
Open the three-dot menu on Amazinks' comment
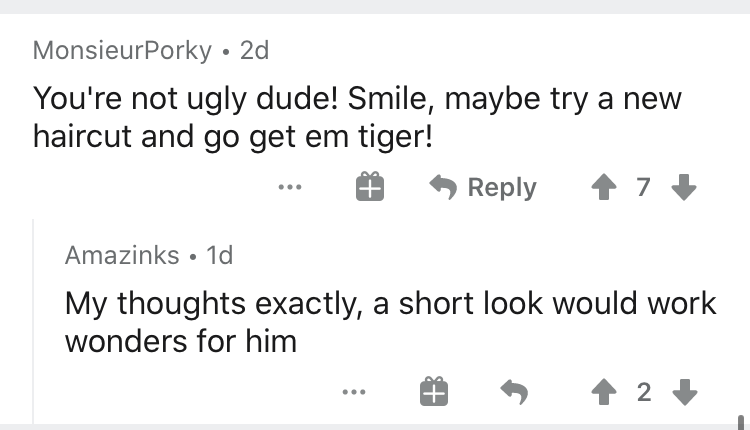click(x=352, y=391)
